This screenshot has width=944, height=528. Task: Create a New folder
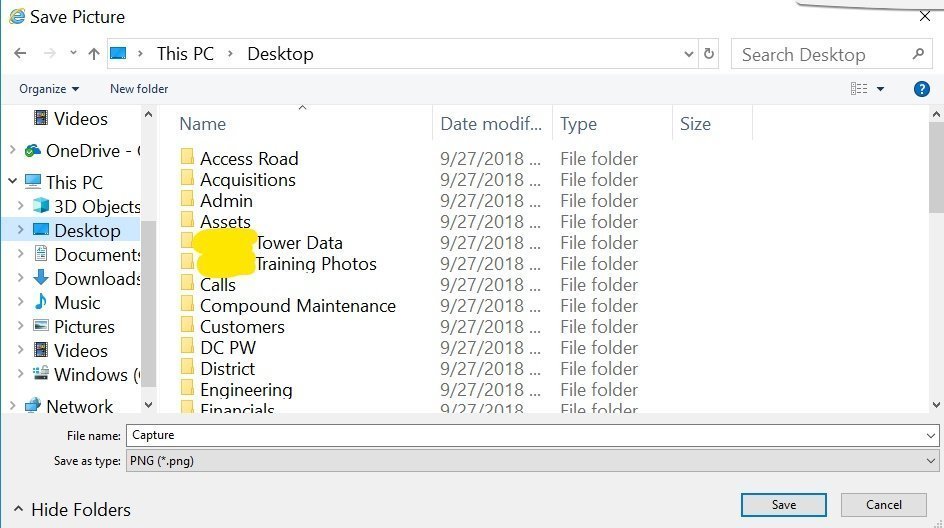tap(139, 89)
